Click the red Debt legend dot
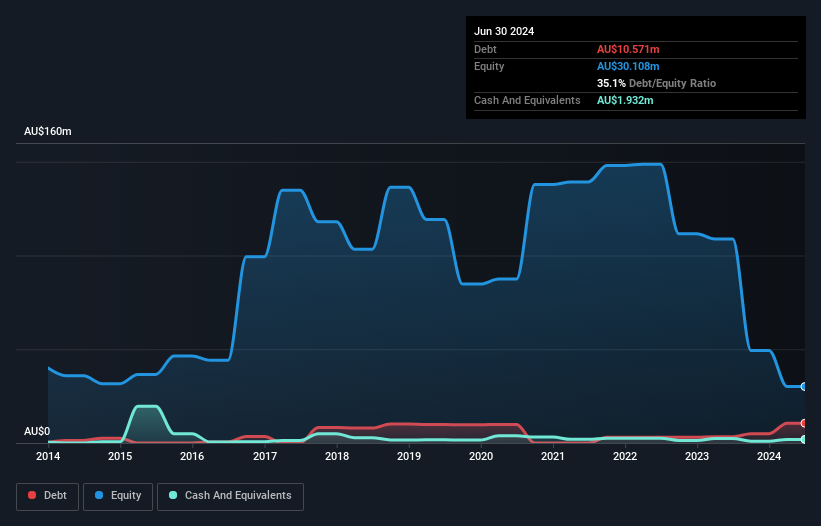 pos(32,495)
